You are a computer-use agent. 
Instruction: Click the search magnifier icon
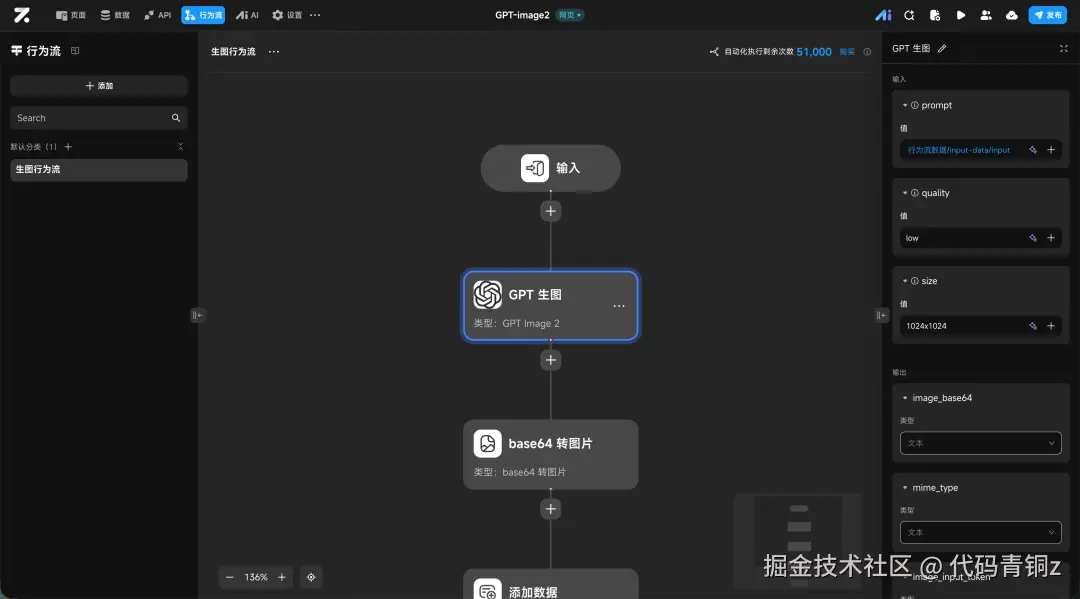[x=176, y=118]
